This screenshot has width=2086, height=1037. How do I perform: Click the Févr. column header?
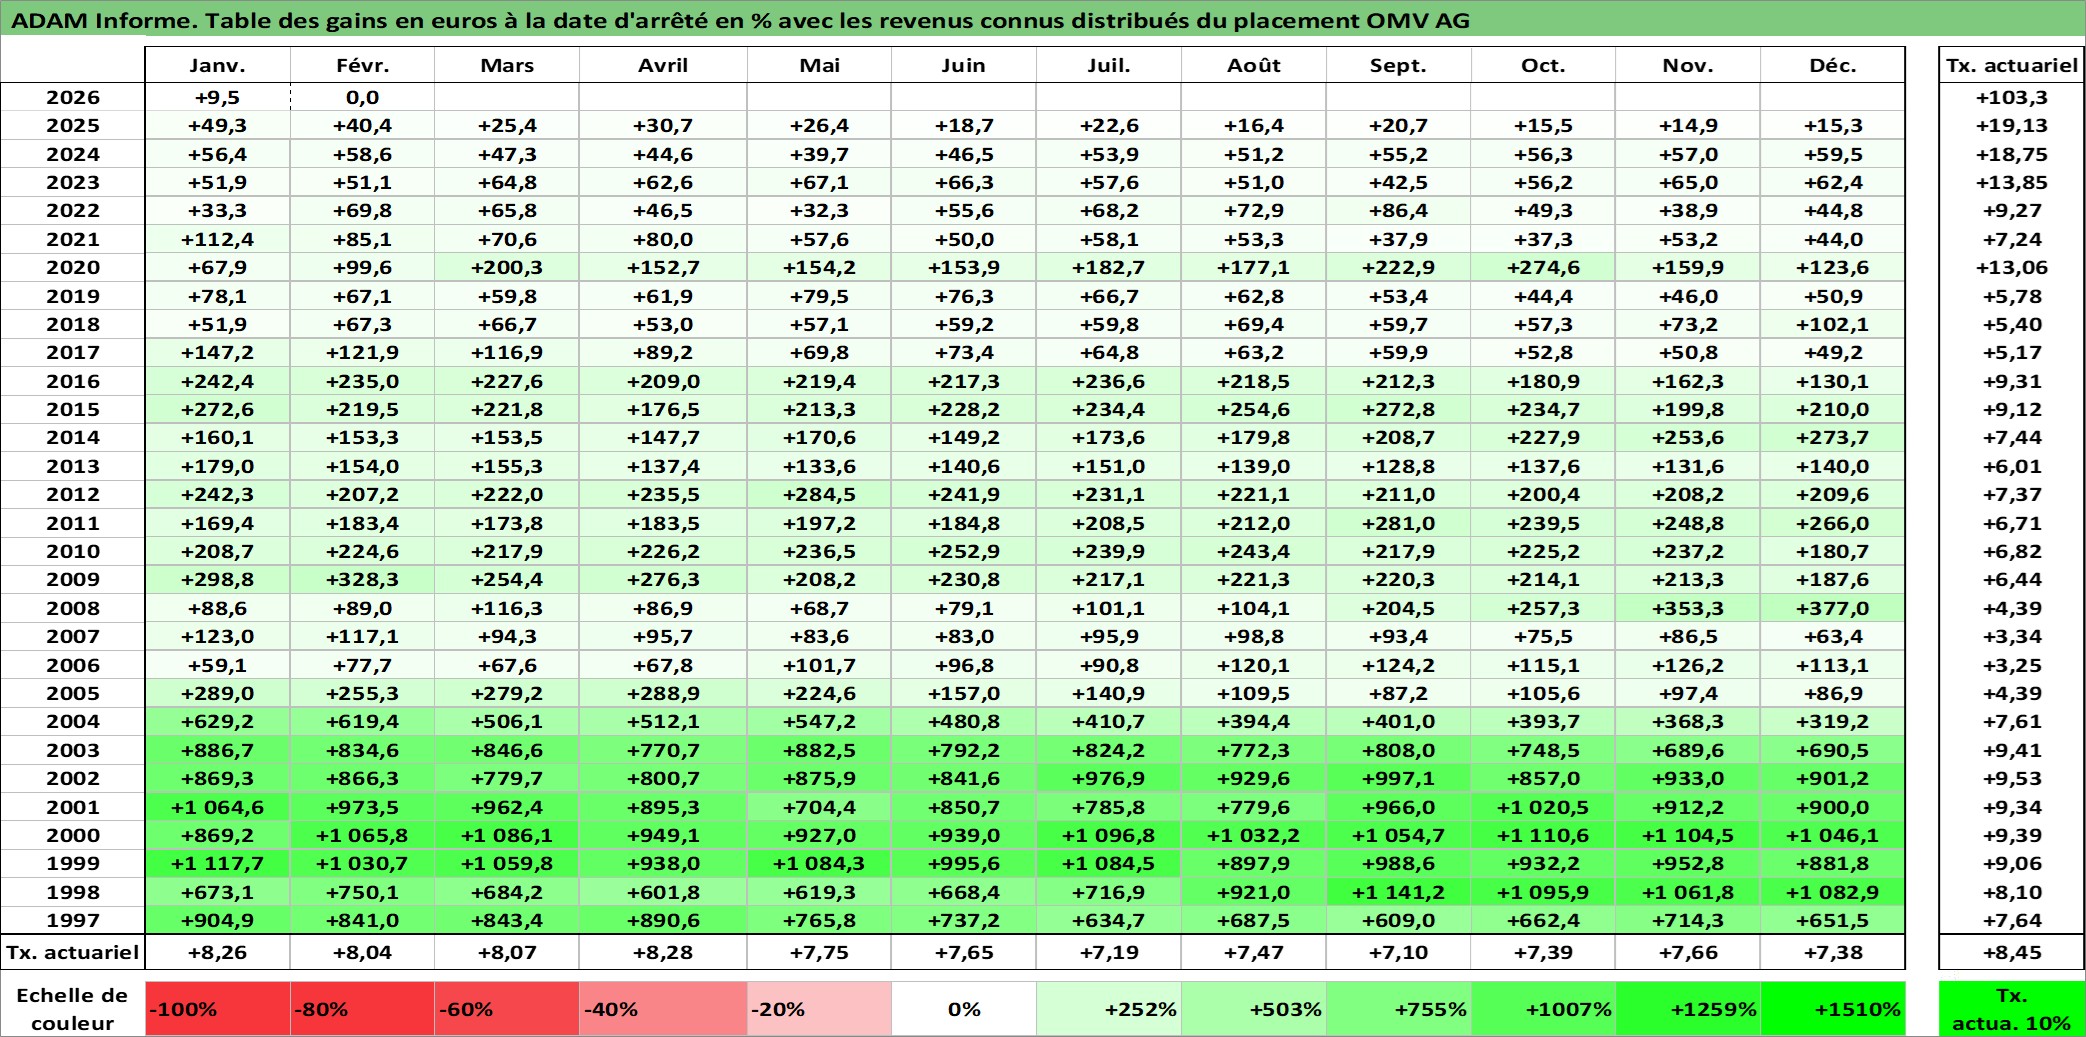coord(362,65)
